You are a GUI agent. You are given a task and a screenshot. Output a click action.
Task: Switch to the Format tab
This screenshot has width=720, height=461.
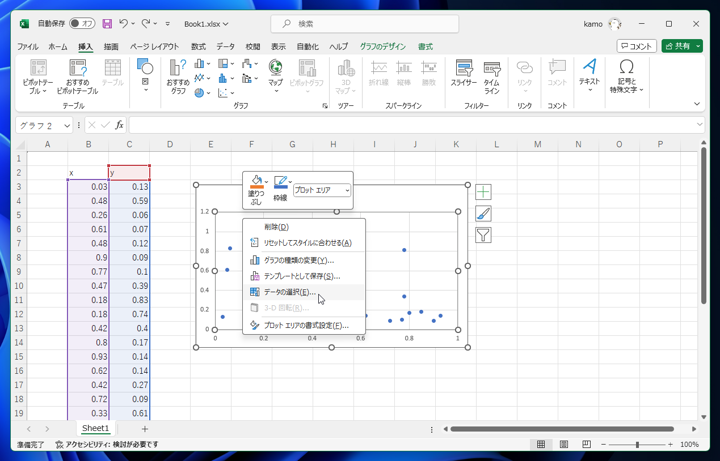coord(425,46)
